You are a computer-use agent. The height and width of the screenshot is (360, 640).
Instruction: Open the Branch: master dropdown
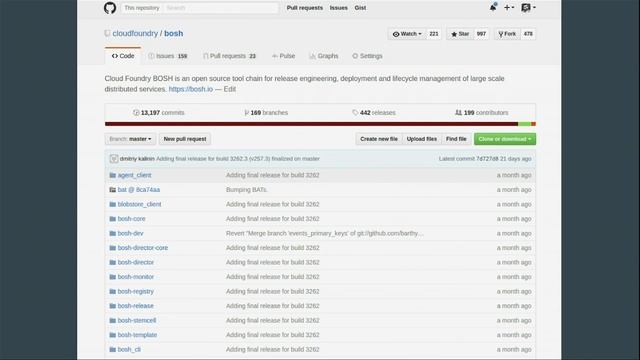pyautogui.click(x=130, y=139)
